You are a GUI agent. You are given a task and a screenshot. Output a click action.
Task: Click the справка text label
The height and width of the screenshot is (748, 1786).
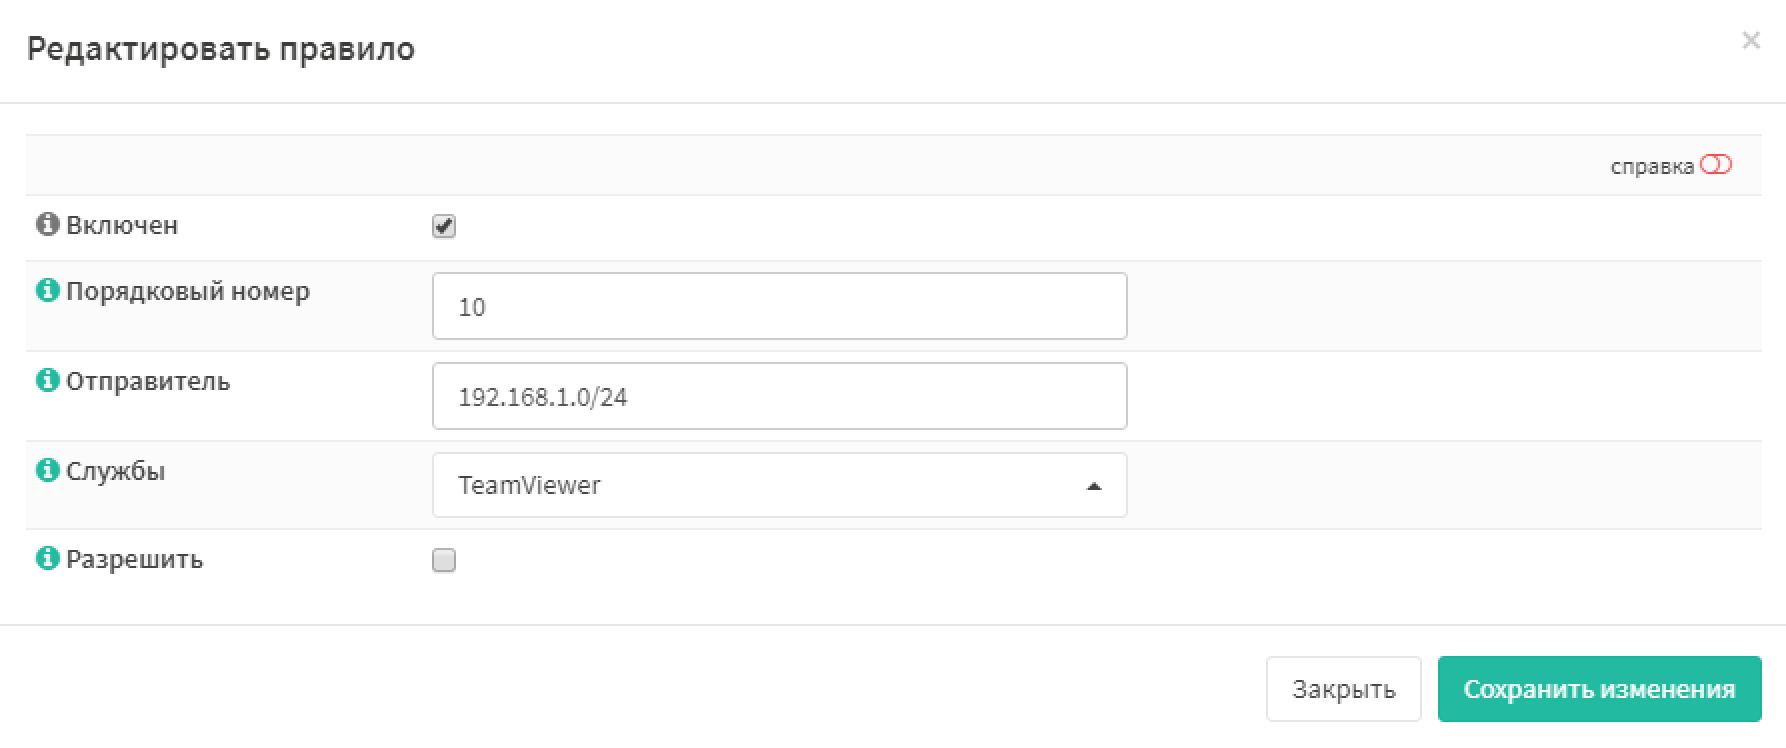pyautogui.click(x=1652, y=167)
